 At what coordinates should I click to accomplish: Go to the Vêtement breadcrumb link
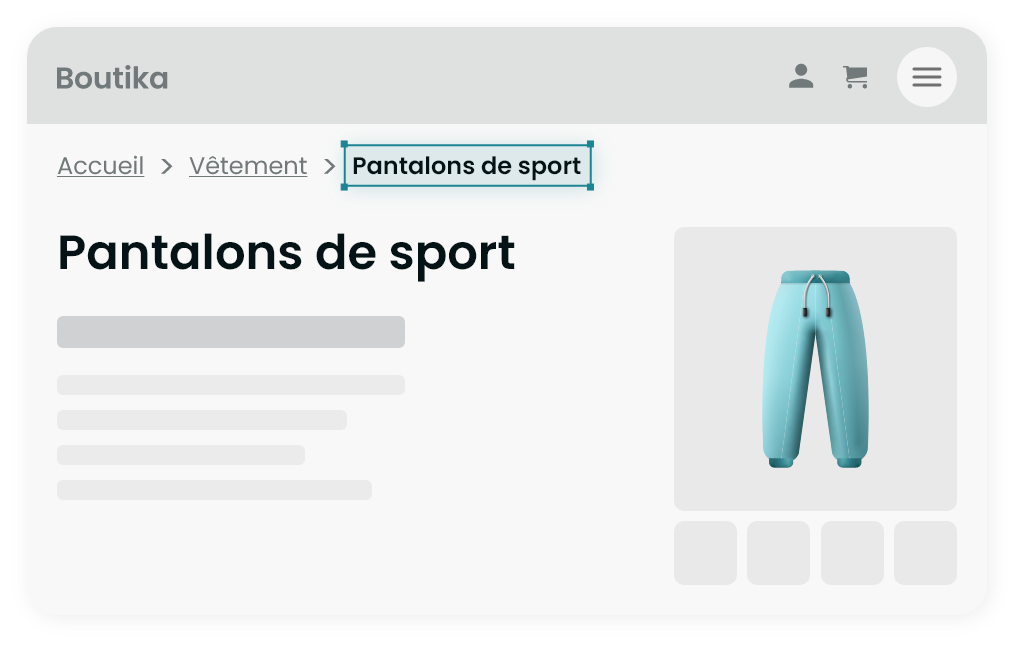click(x=248, y=166)
